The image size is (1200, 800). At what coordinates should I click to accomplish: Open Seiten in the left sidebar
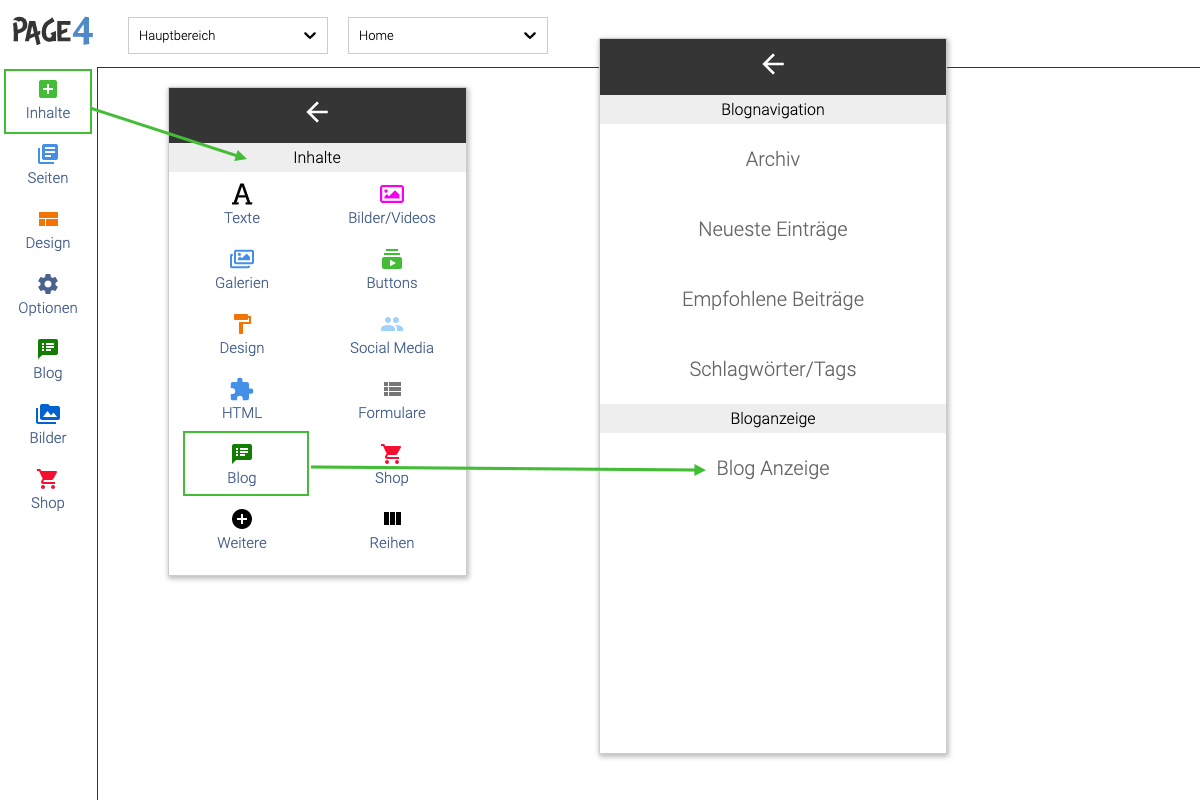[x=48, y=166]
